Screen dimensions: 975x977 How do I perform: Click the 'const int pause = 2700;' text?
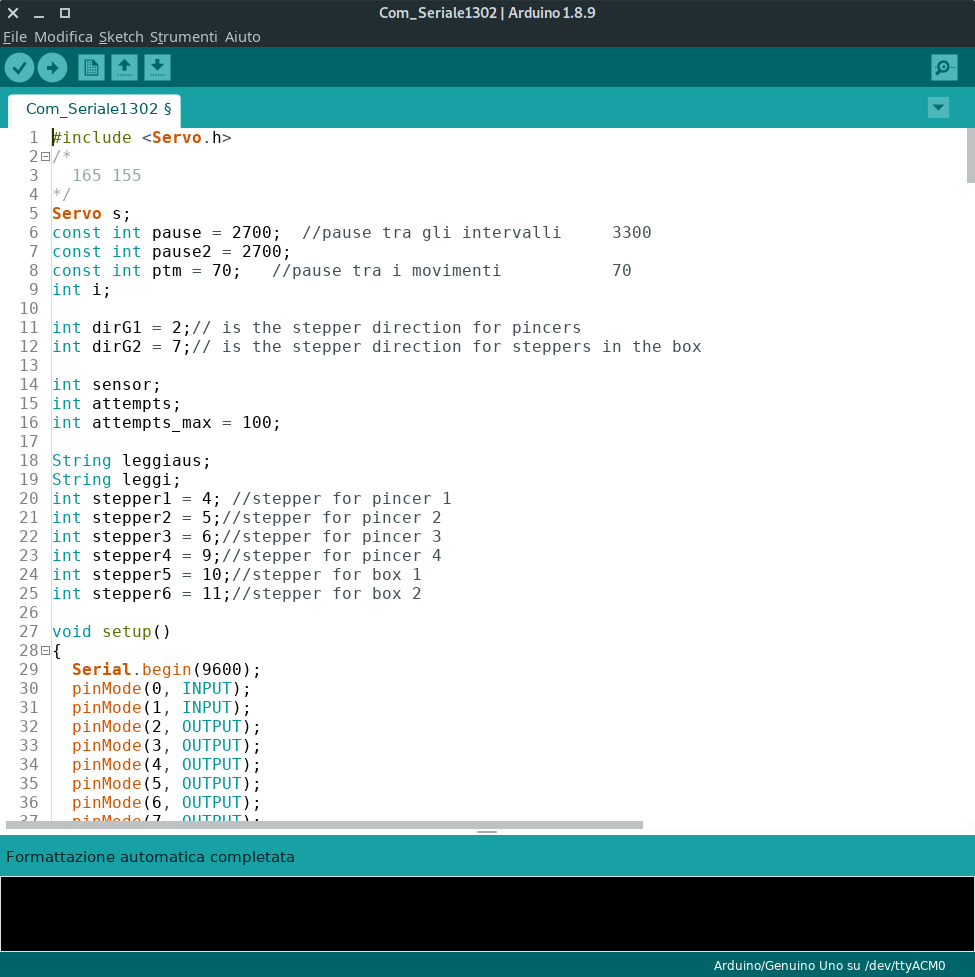(166, 232)
